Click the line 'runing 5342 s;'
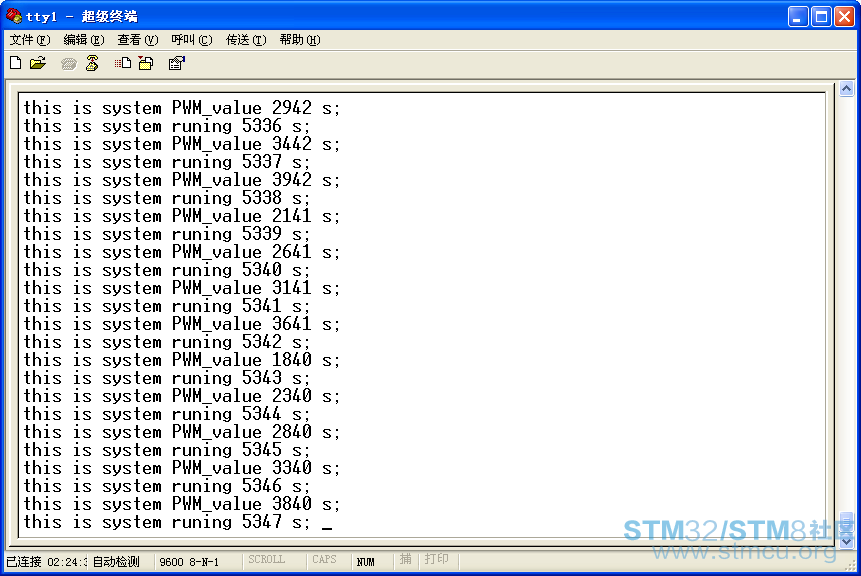 (x=167, y=342)
